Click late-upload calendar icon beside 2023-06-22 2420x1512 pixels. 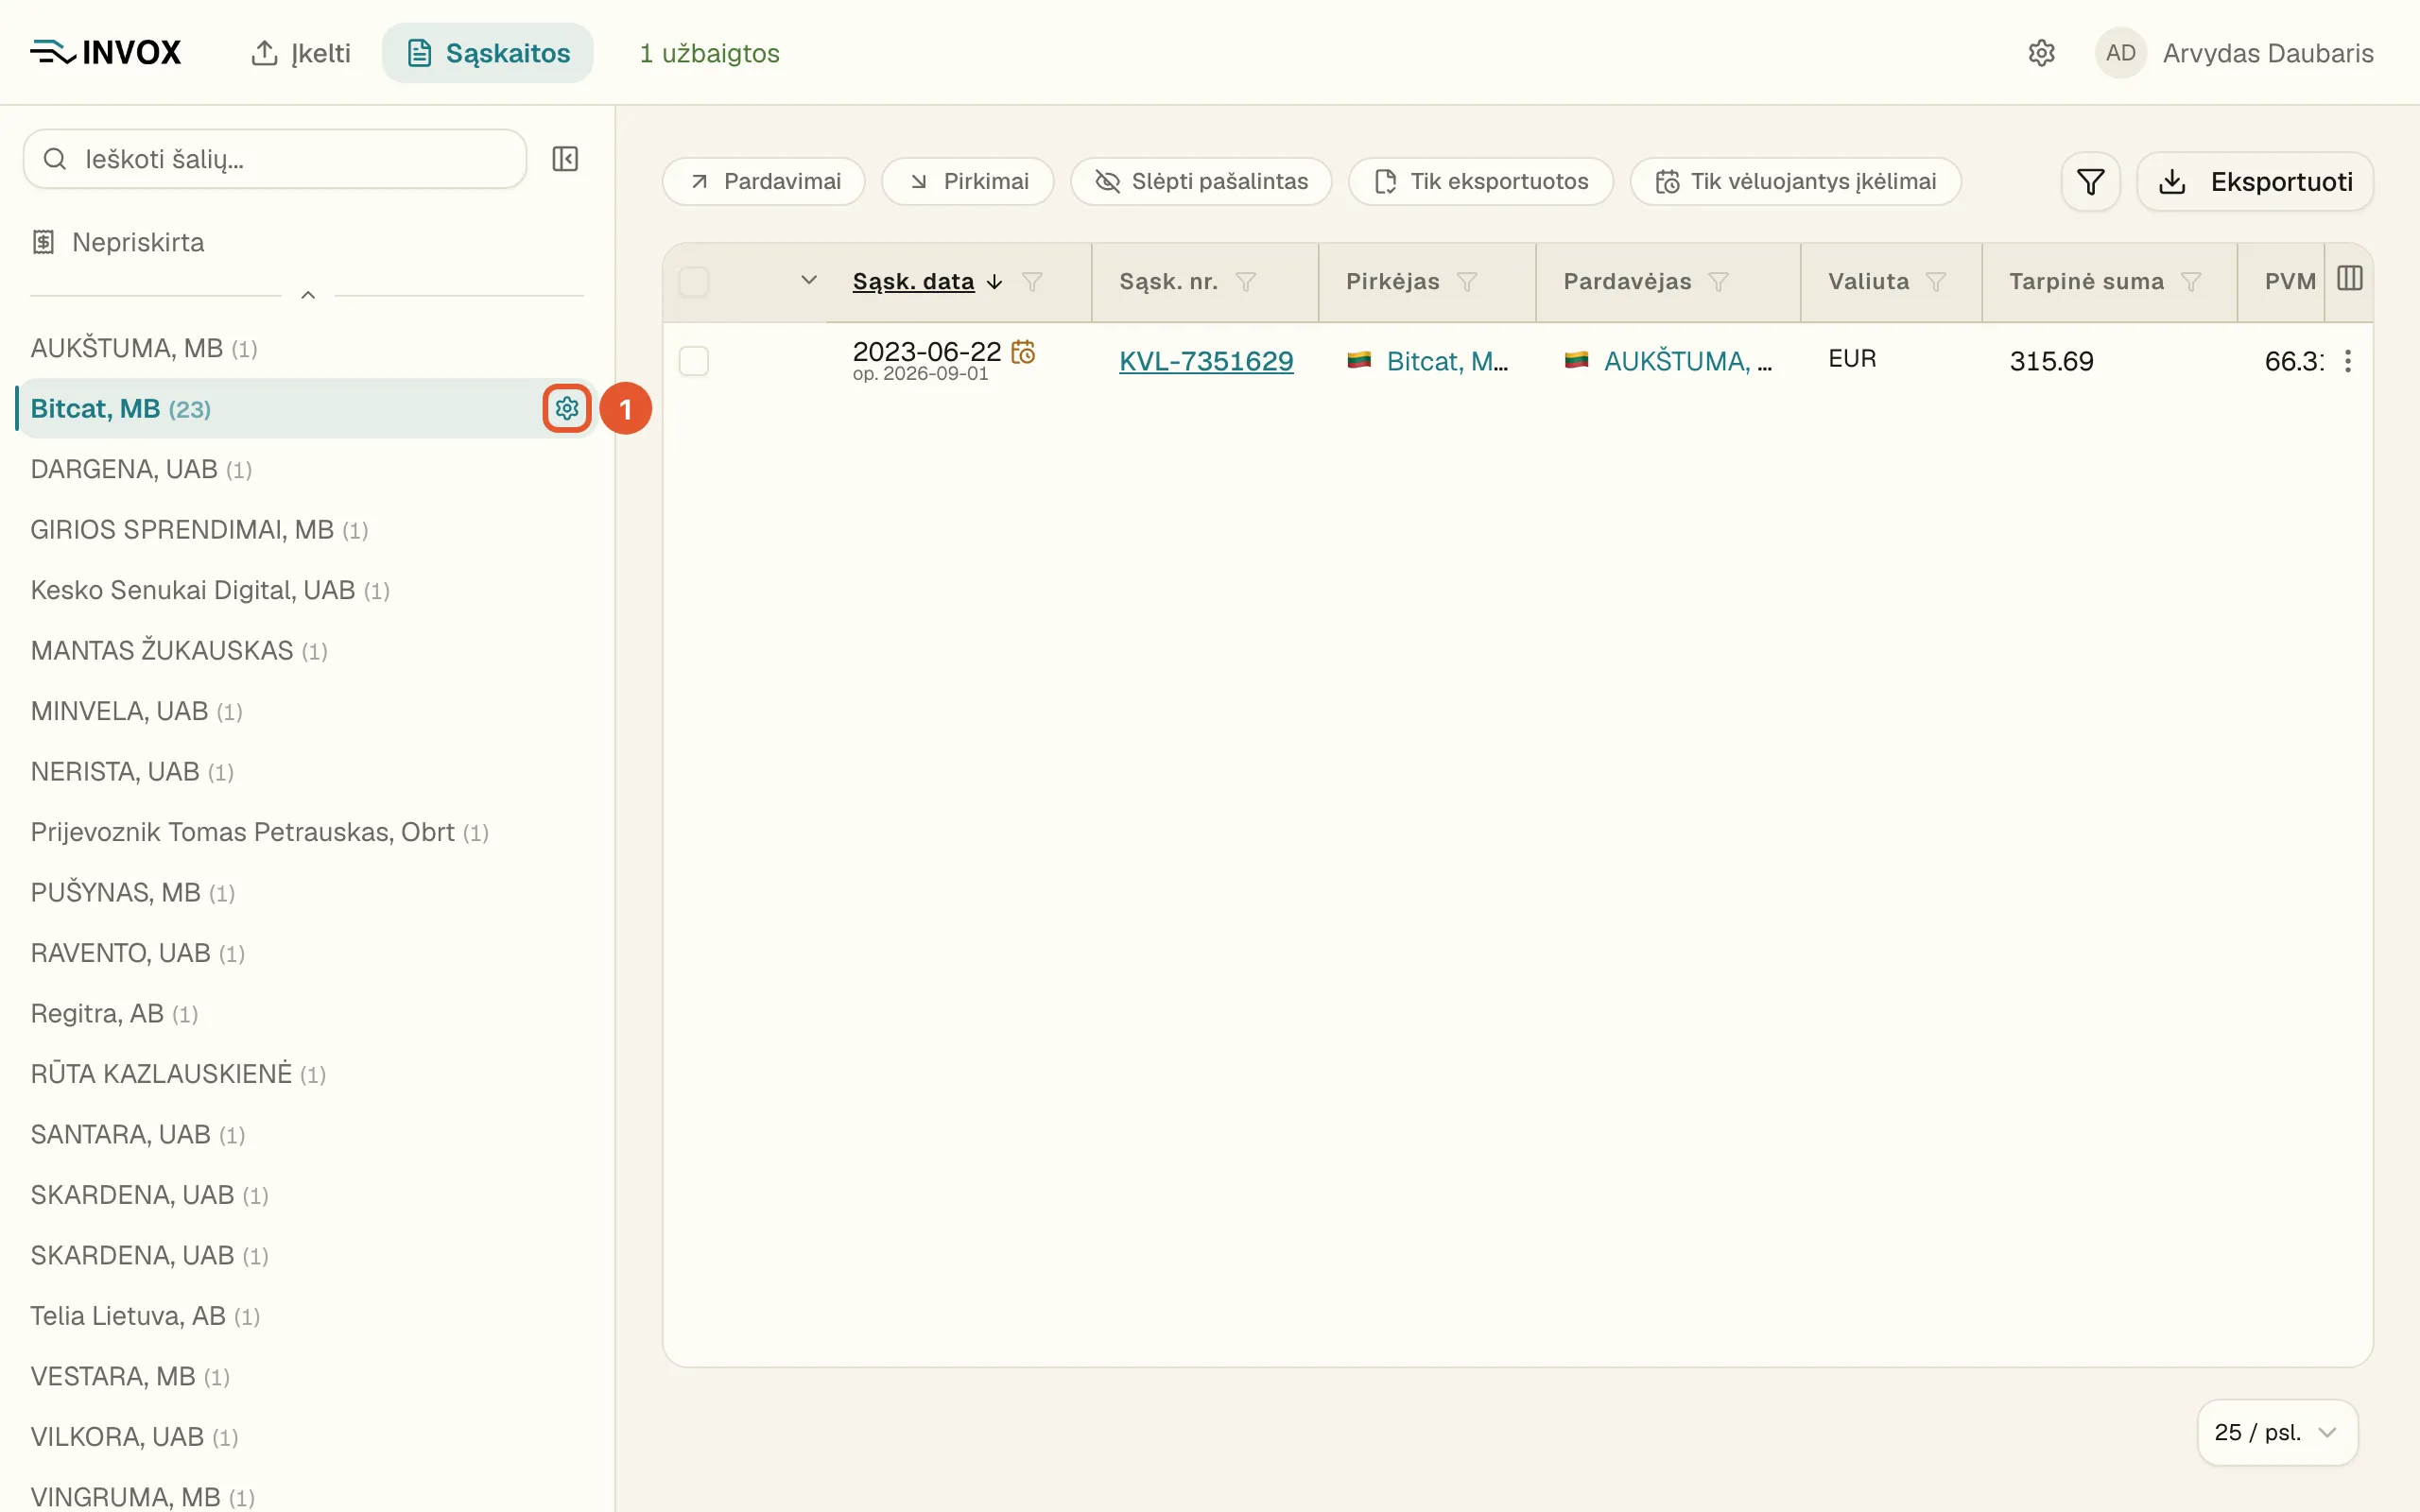coord(1023,351)
